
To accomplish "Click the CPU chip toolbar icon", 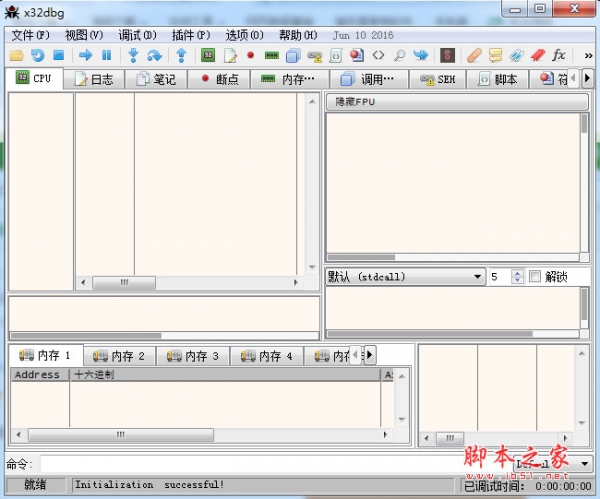I will [x=208, y=55].
